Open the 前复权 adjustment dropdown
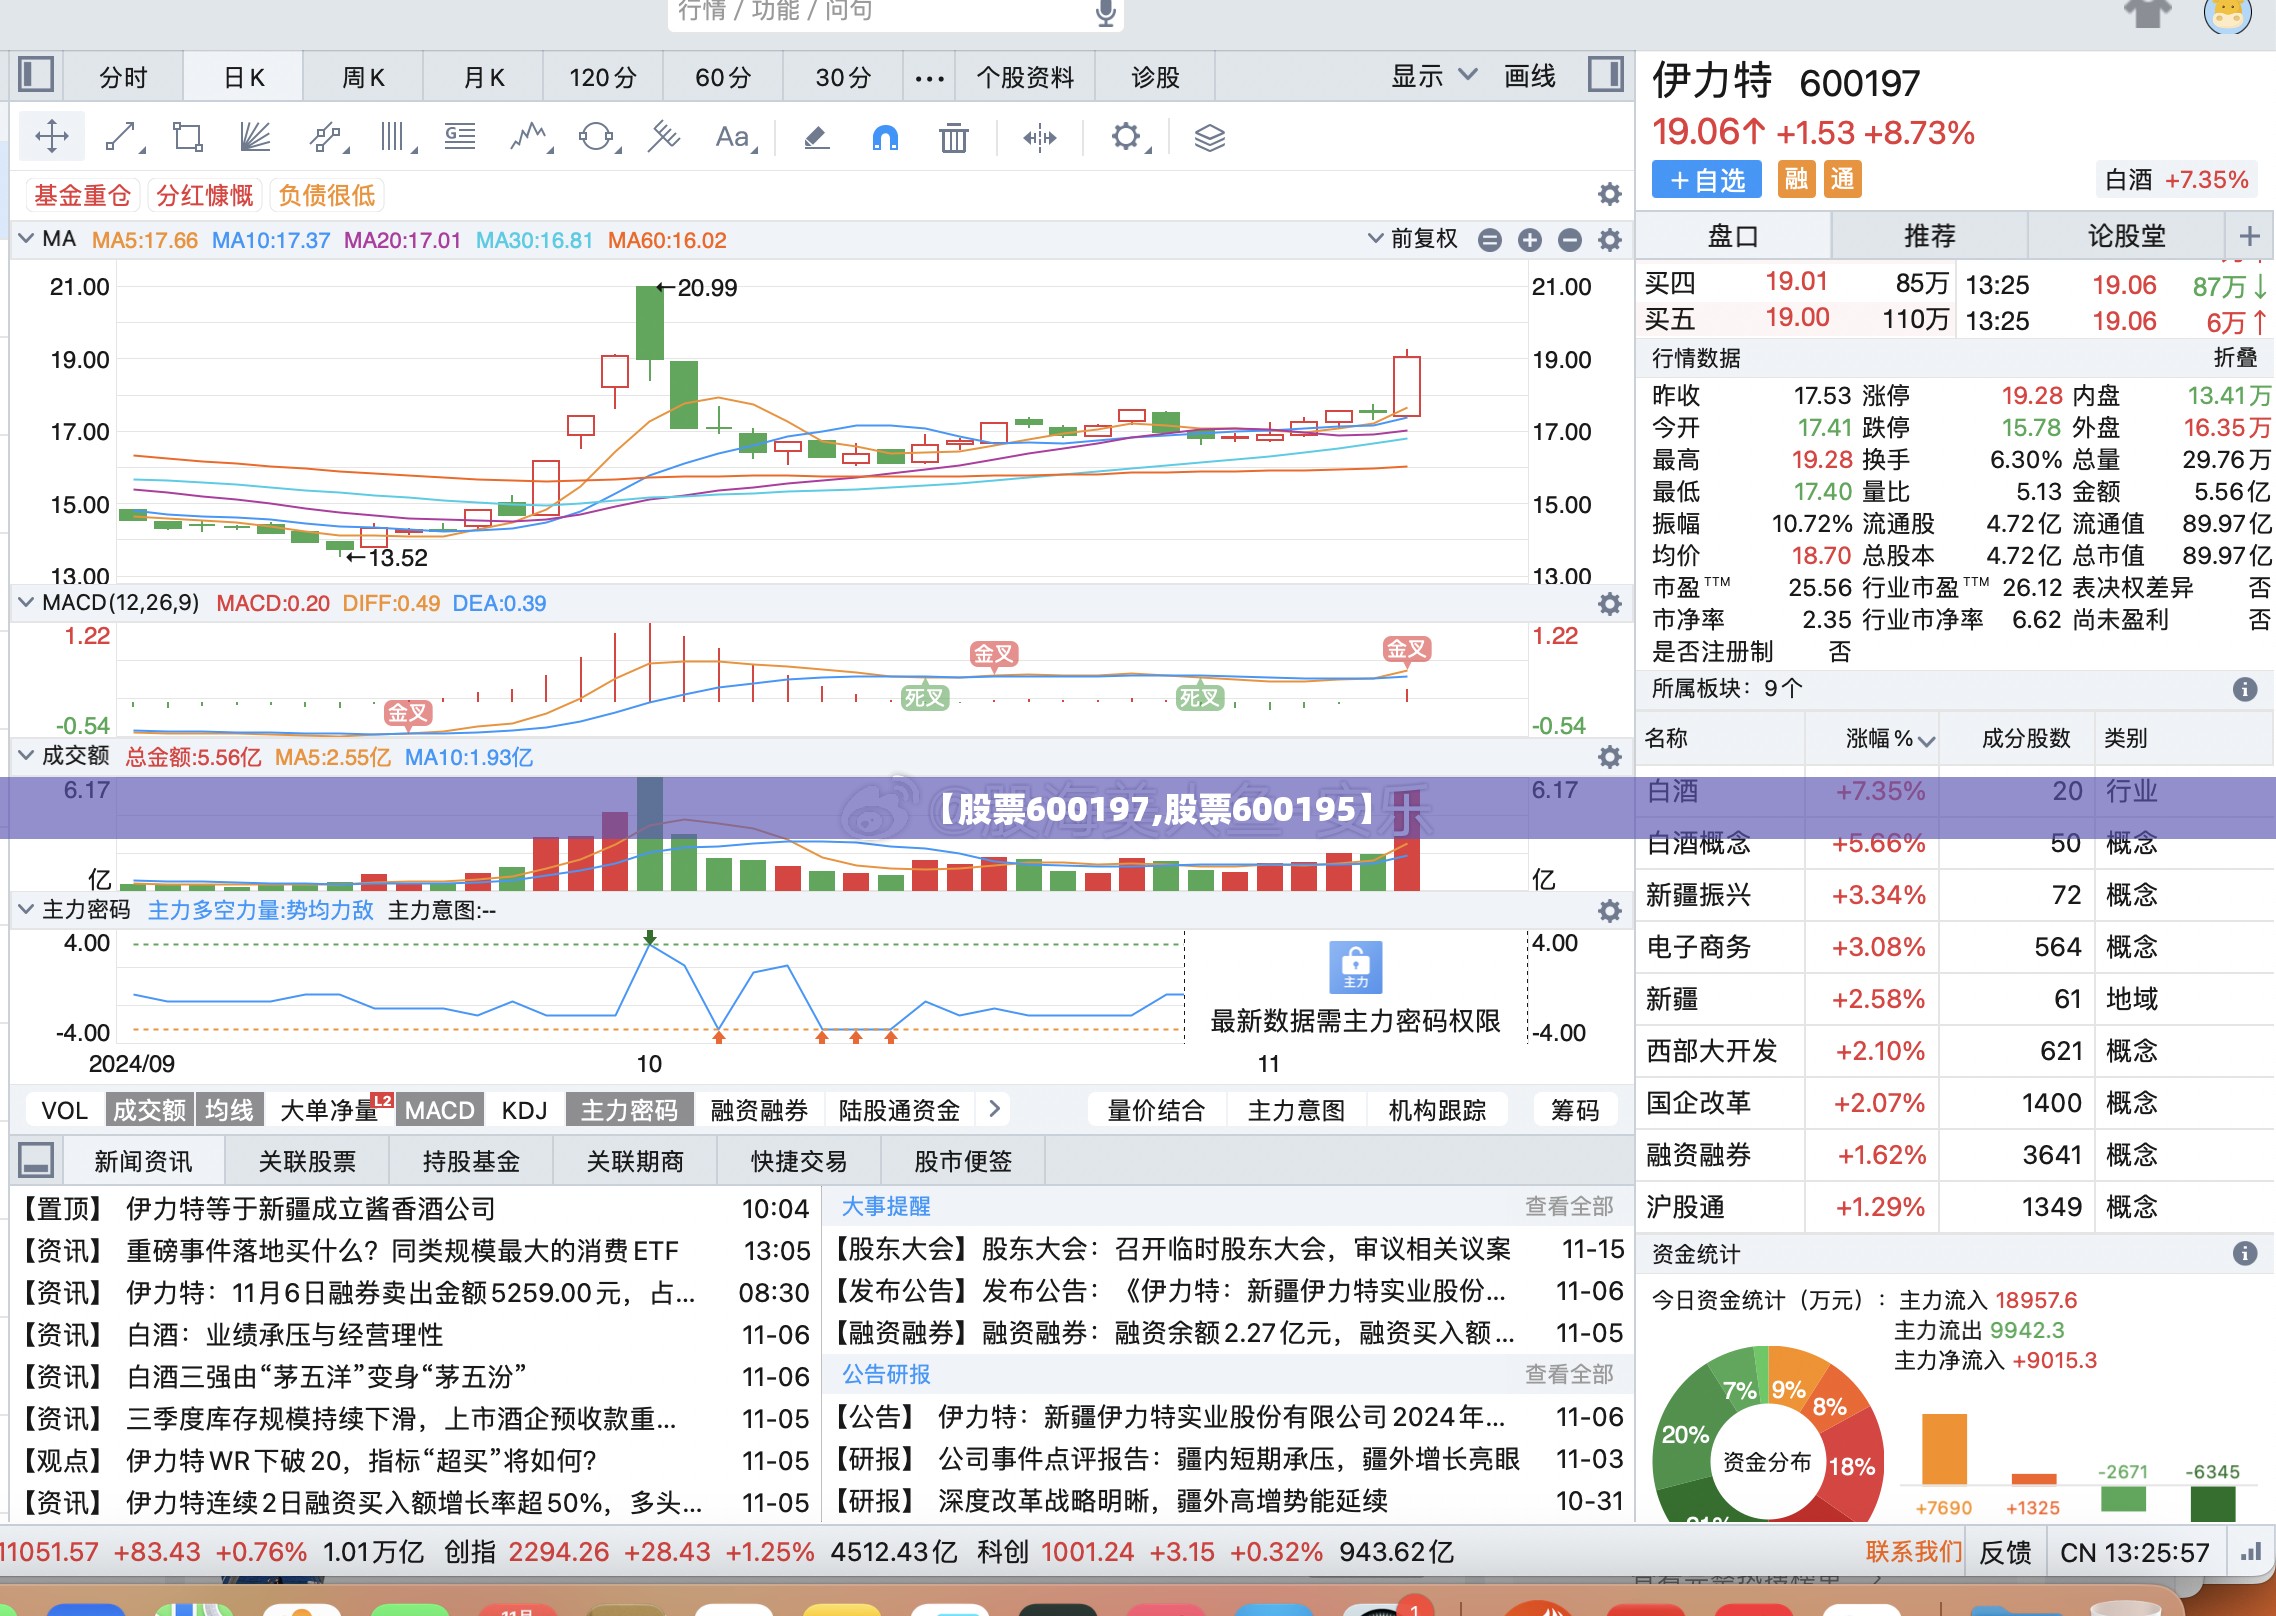 coord(1412,239)
